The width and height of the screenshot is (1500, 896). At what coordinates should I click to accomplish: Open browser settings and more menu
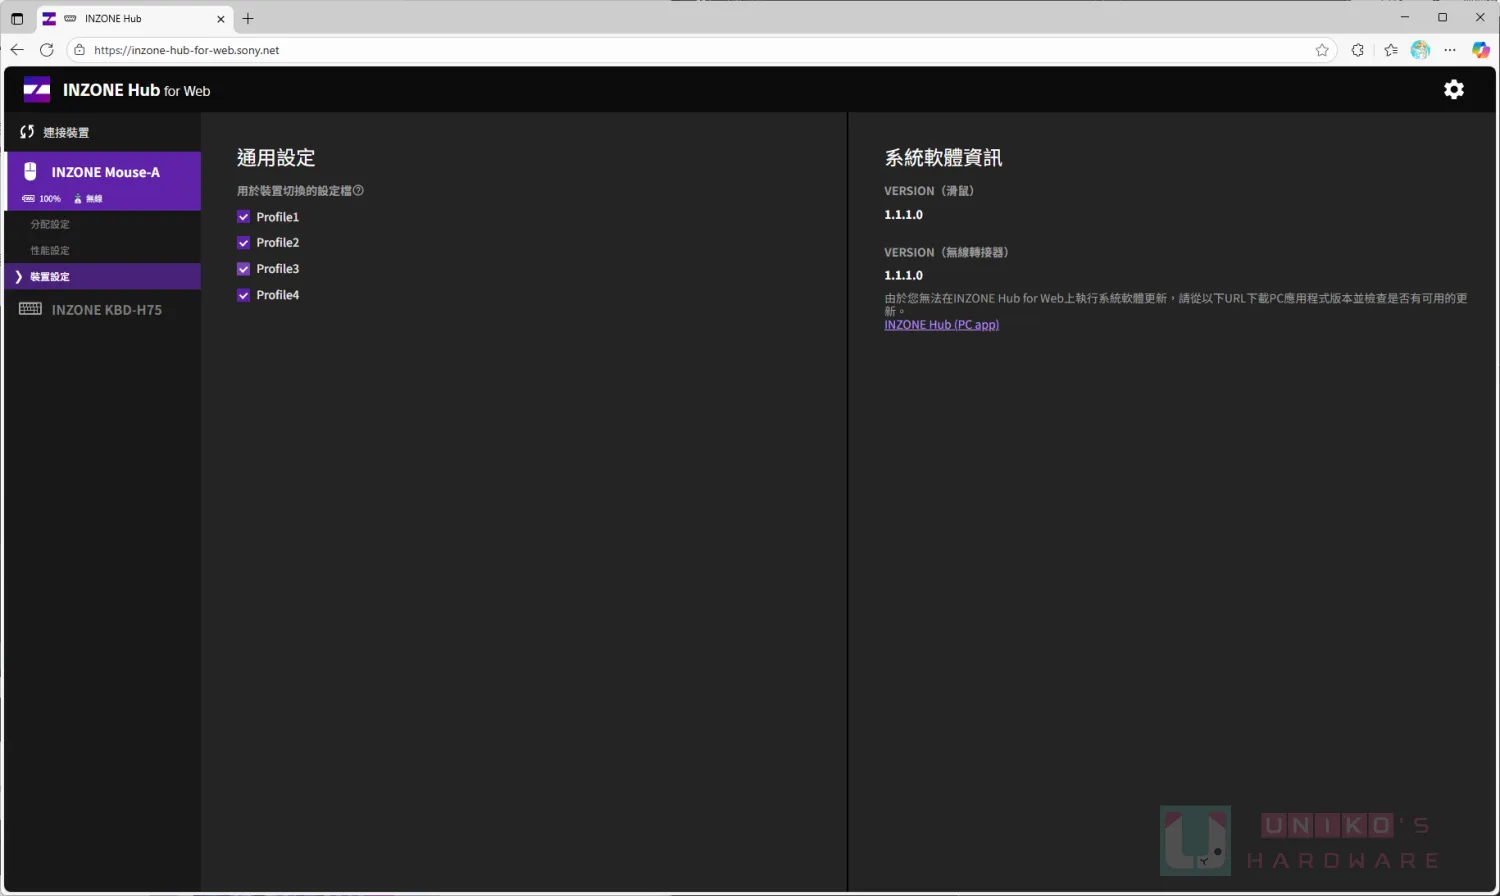coord(1450,50)
